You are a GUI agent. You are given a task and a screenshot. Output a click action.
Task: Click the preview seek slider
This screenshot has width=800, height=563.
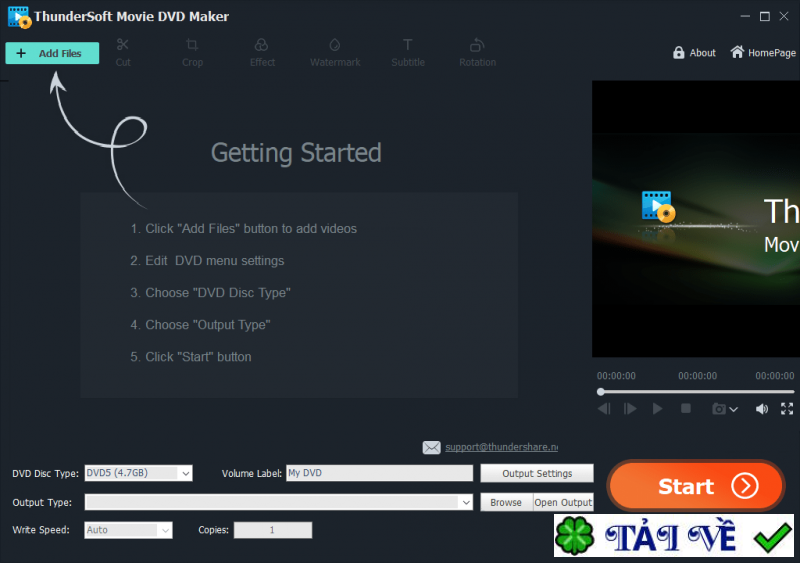pos(695,391)
